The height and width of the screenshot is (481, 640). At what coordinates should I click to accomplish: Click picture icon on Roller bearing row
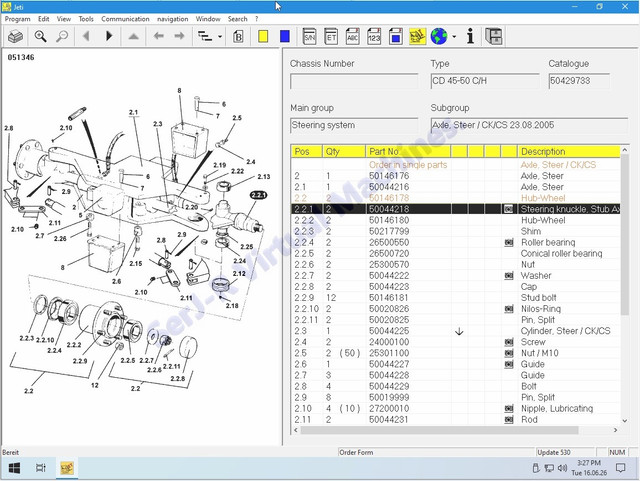pyautogui.click(x=509, y=243)
